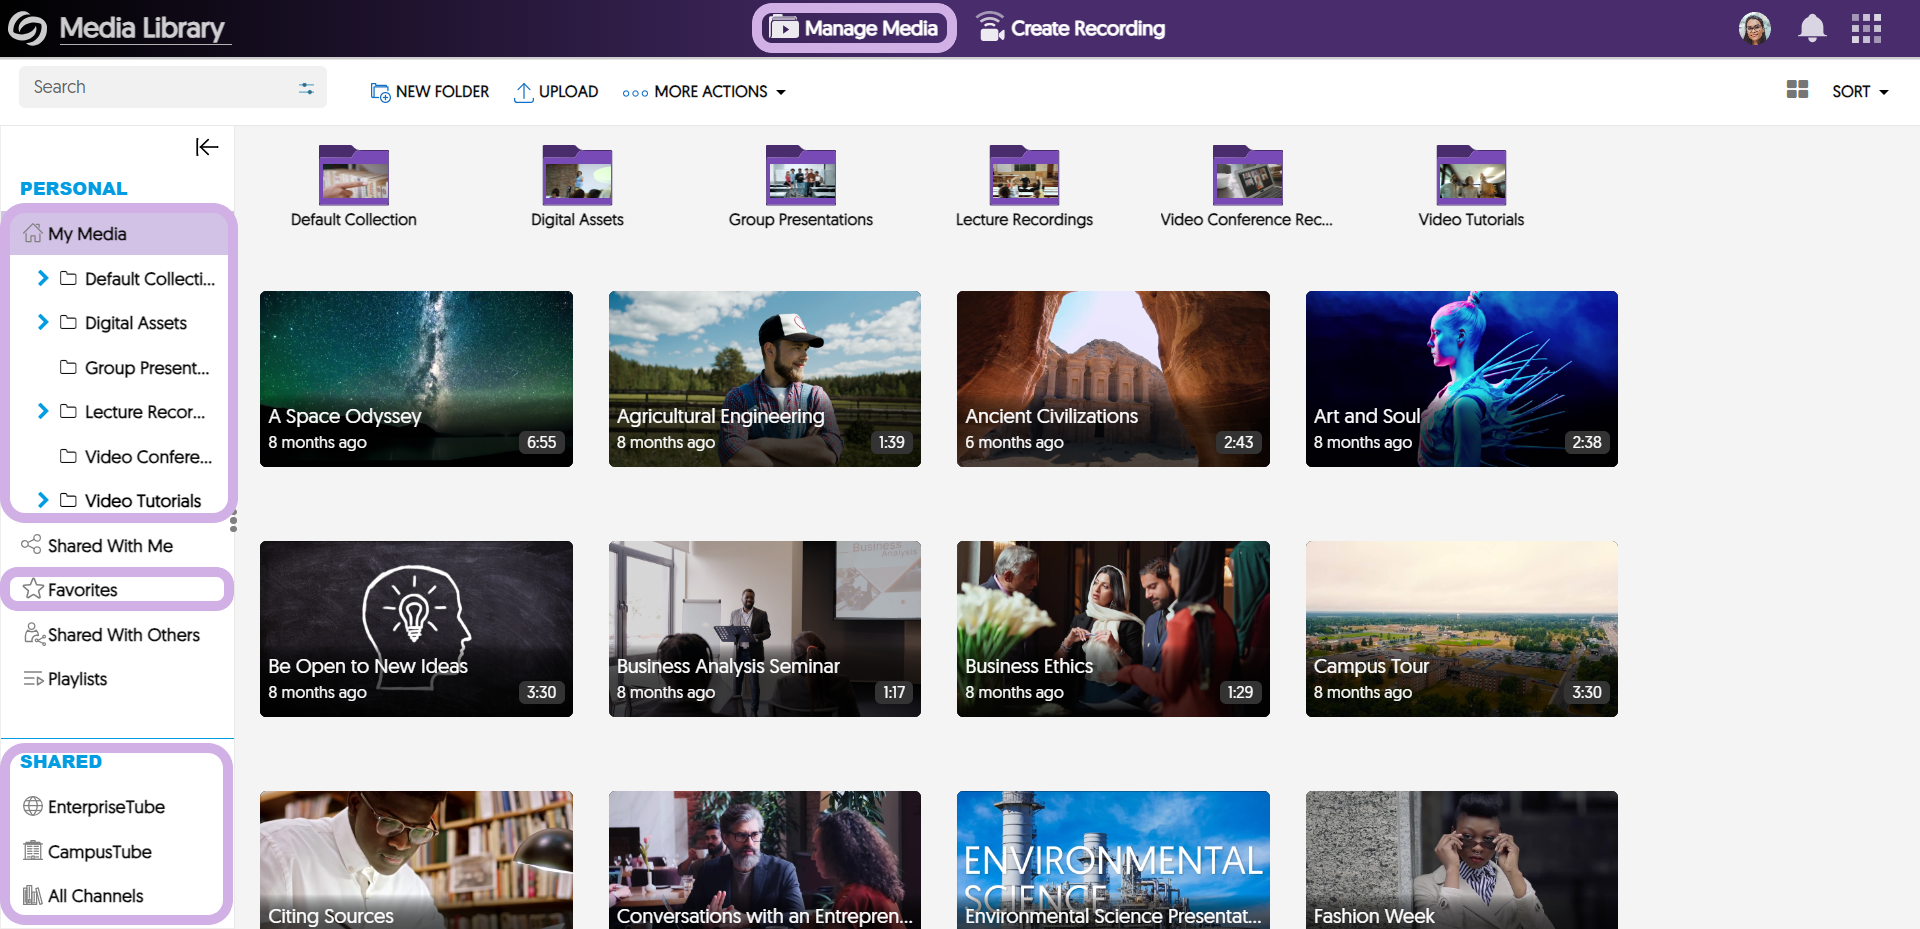Open advanced search filters icon
The width and height of the screenshot is (1920, 929).
(306, 88)
